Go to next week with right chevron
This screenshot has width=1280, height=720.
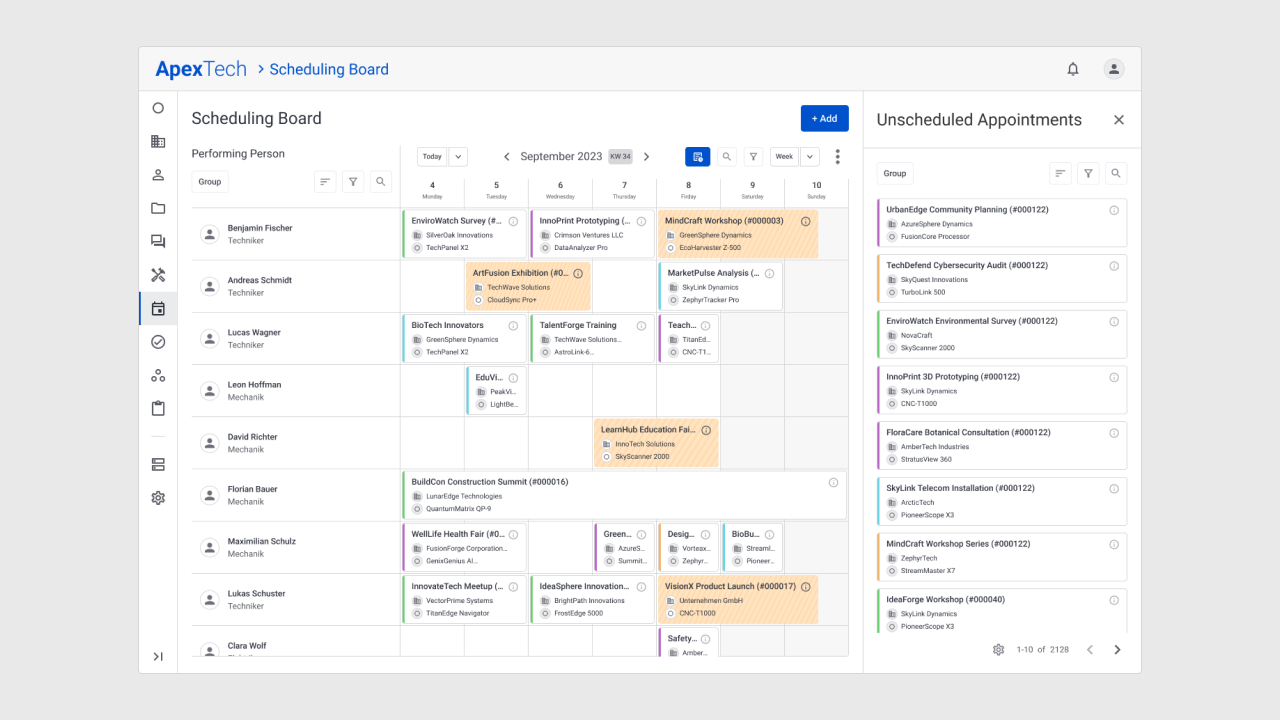pyautogui.click(x=646, y=157)
